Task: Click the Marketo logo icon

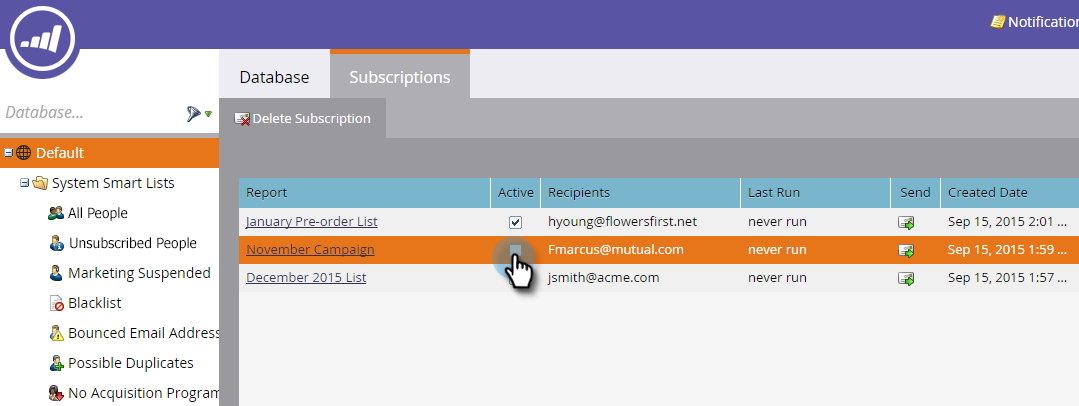Action: click(43, 39)
